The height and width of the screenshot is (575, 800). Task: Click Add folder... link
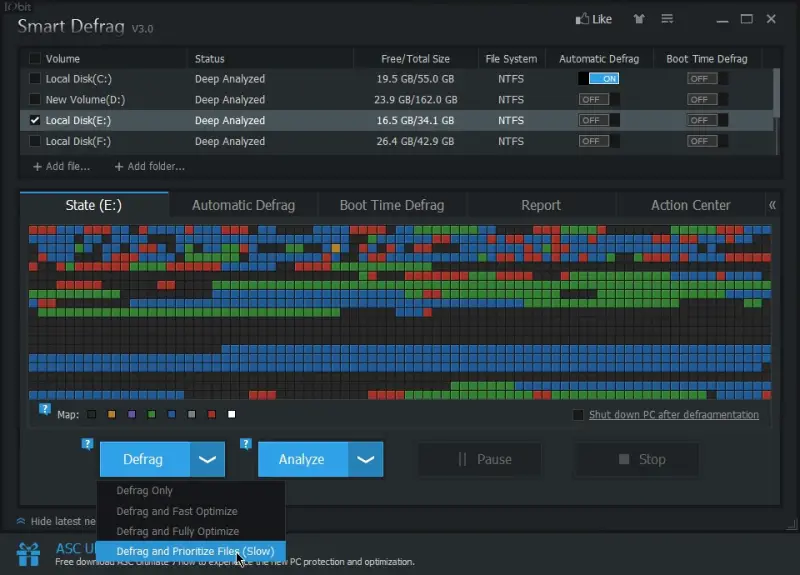click(x=149, y=166)
